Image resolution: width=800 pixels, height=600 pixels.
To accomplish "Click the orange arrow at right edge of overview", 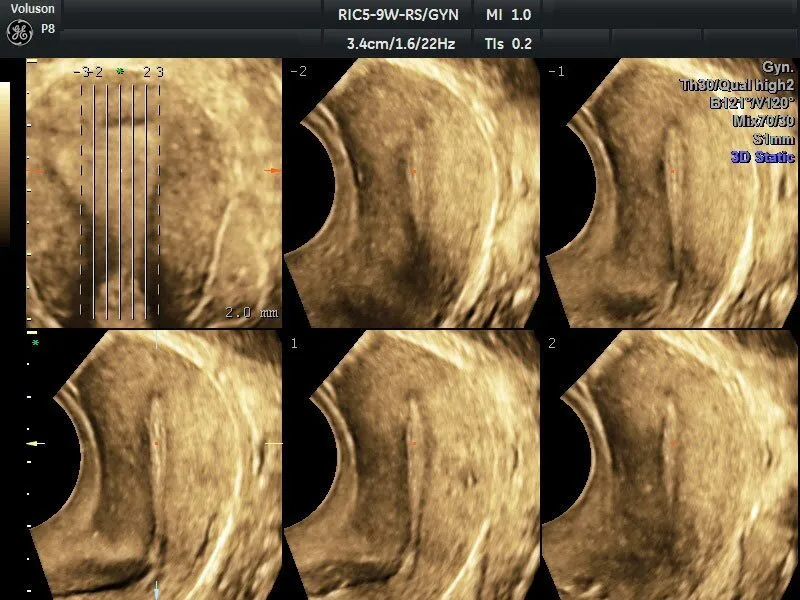I will click(x=272, y=171).
